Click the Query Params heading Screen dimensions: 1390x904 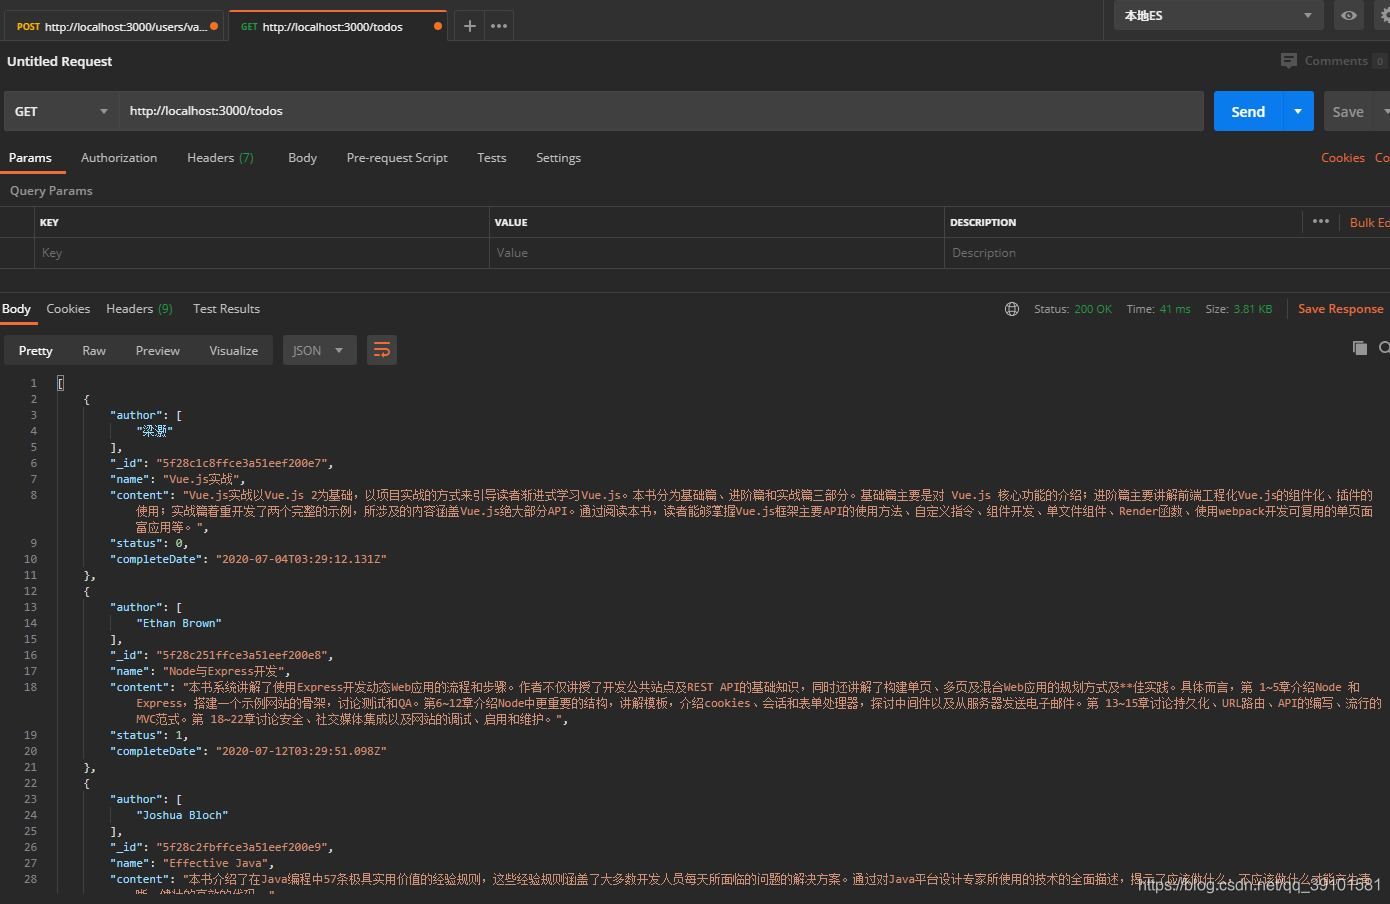51,191
